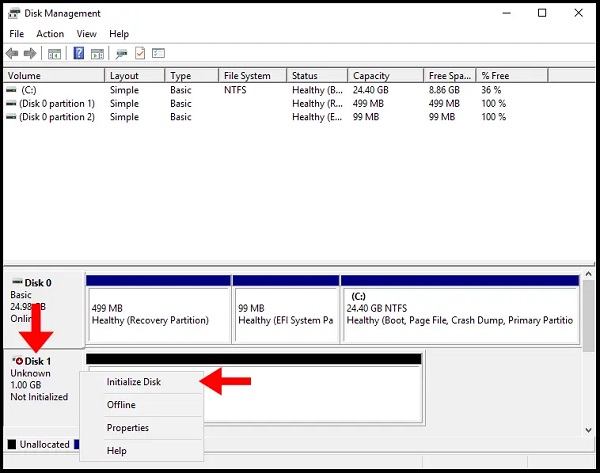Click the Disk 1 not-initialized red icon

pyautogui.click(x=18, y=360)
